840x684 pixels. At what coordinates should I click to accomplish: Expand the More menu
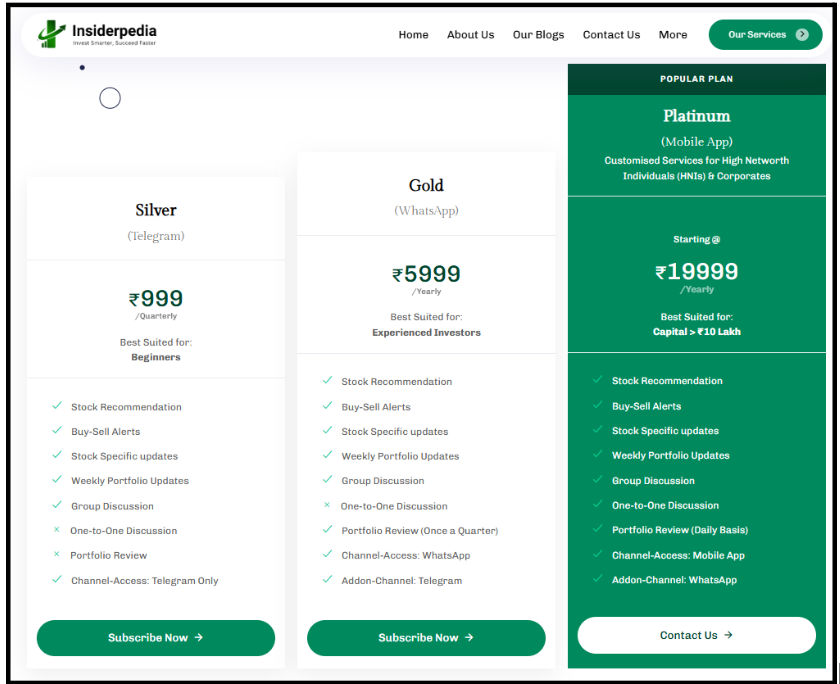(x=673, y=35)
